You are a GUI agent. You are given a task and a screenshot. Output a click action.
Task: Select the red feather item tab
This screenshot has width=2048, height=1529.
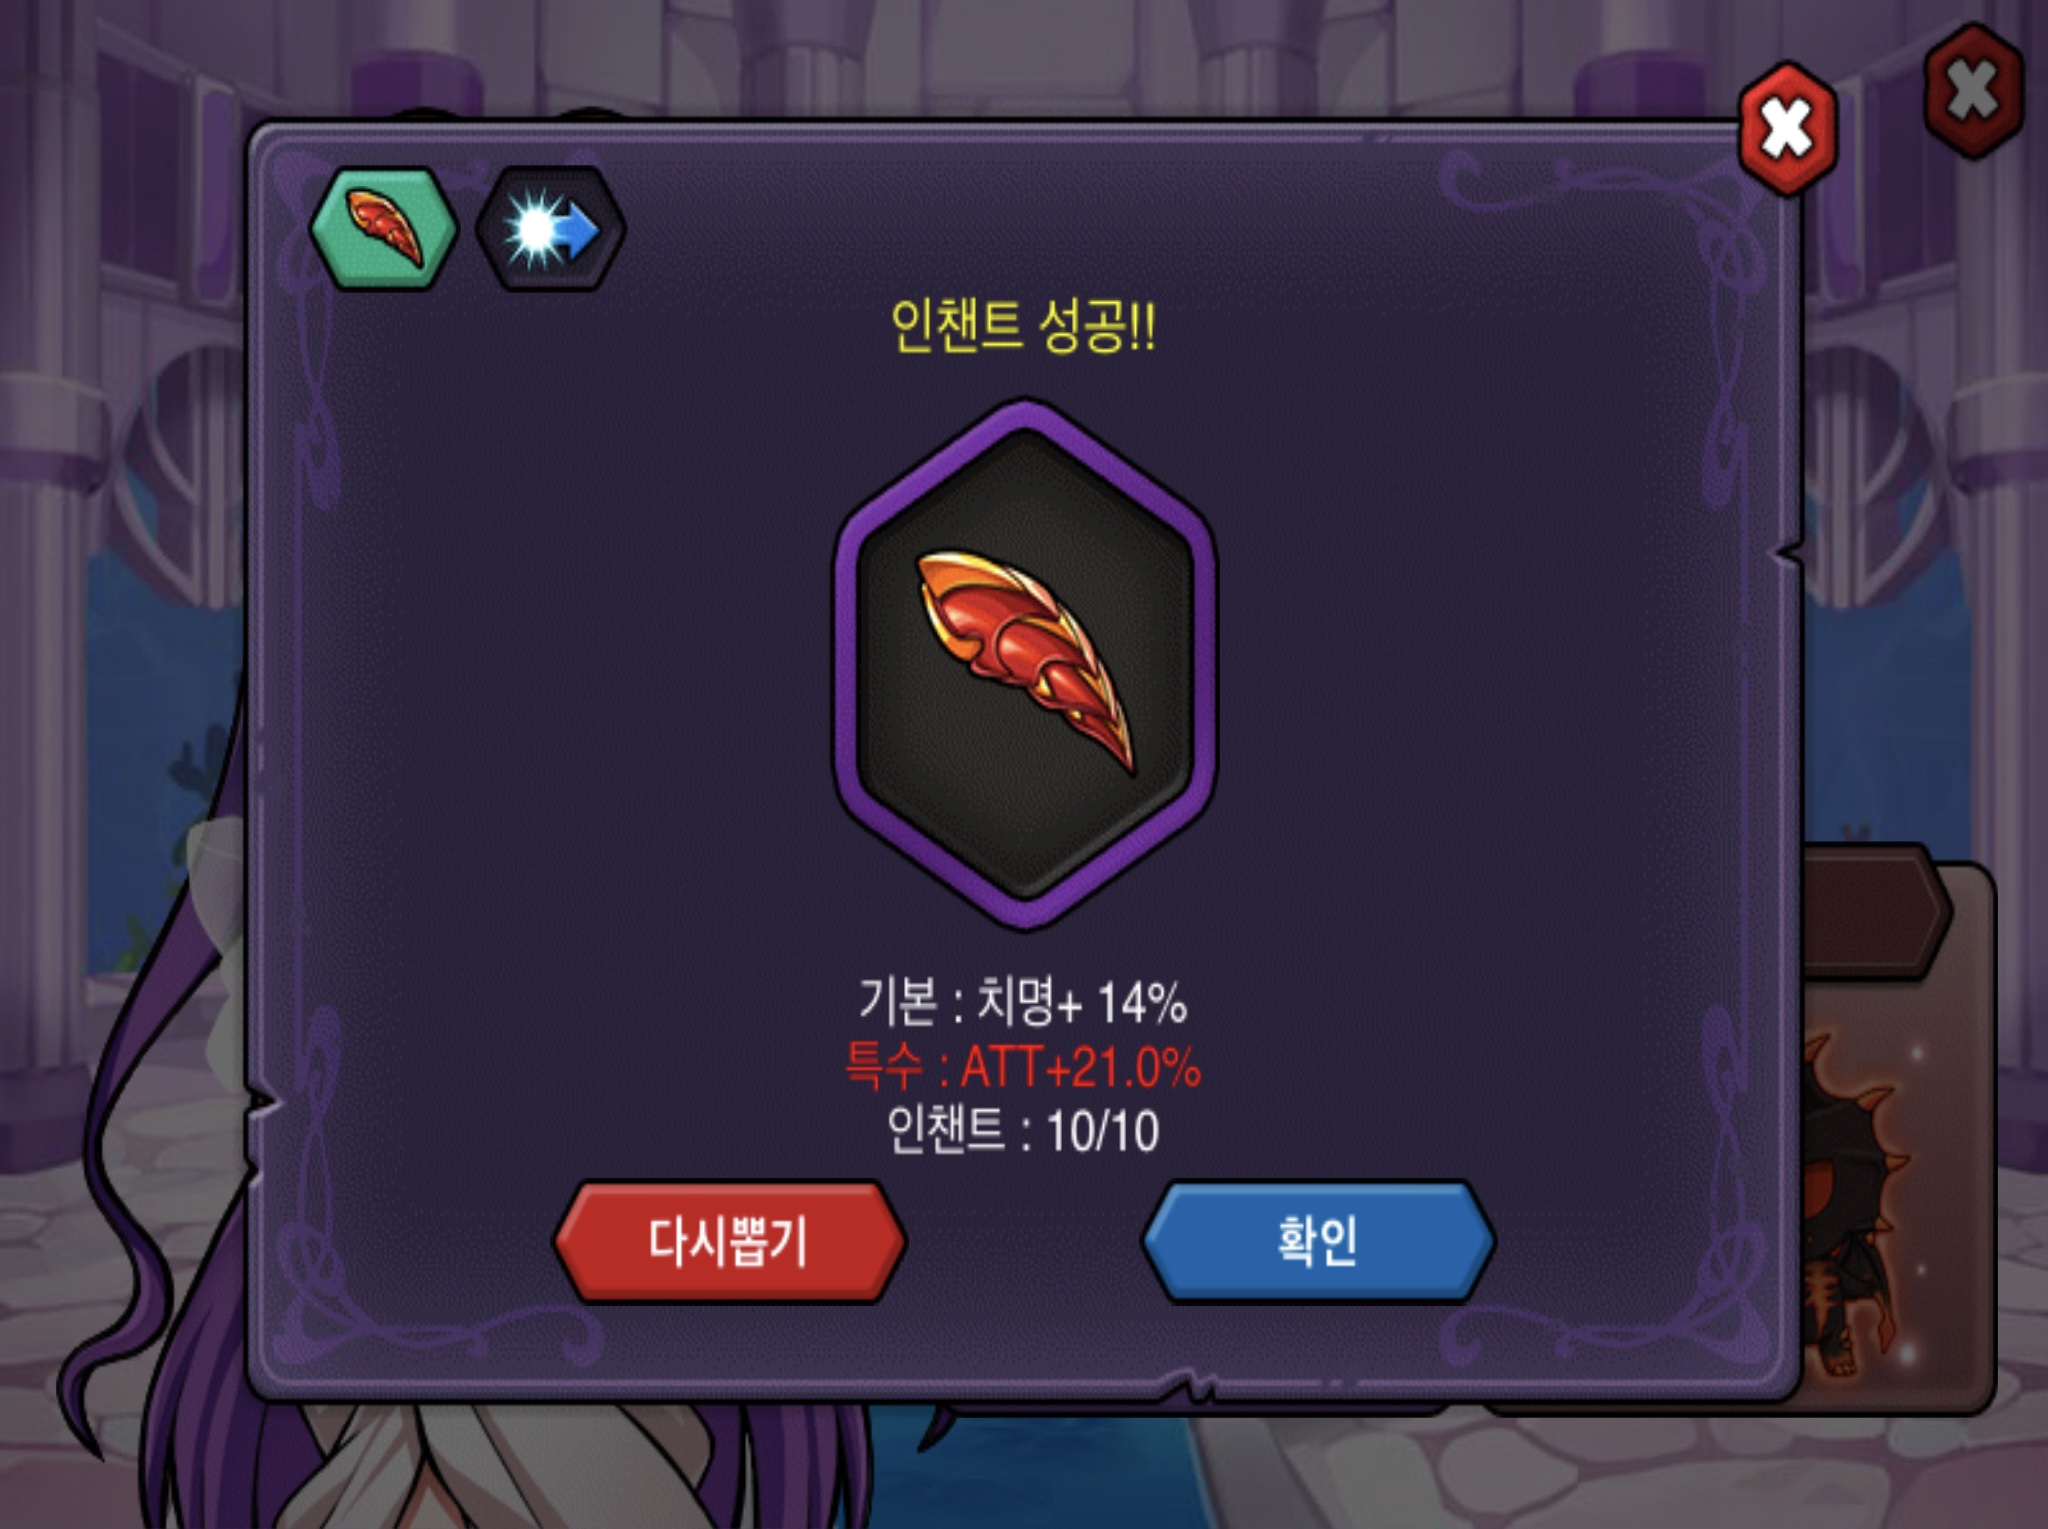(x=384, y=229)
